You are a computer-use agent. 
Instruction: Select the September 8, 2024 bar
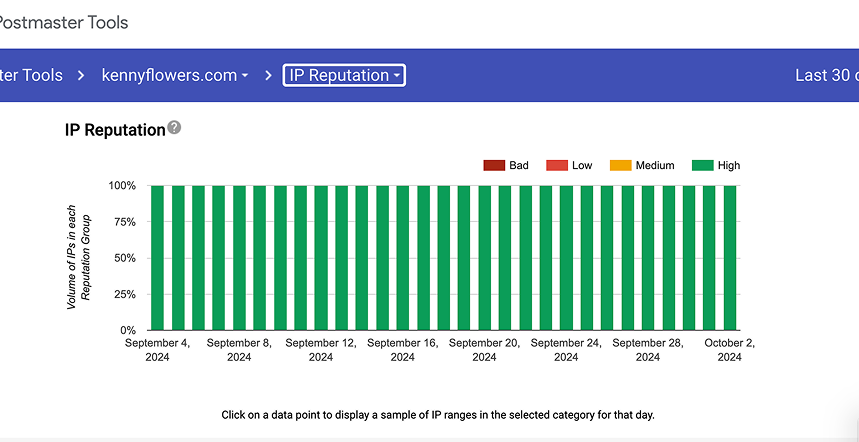click(239, 257)
